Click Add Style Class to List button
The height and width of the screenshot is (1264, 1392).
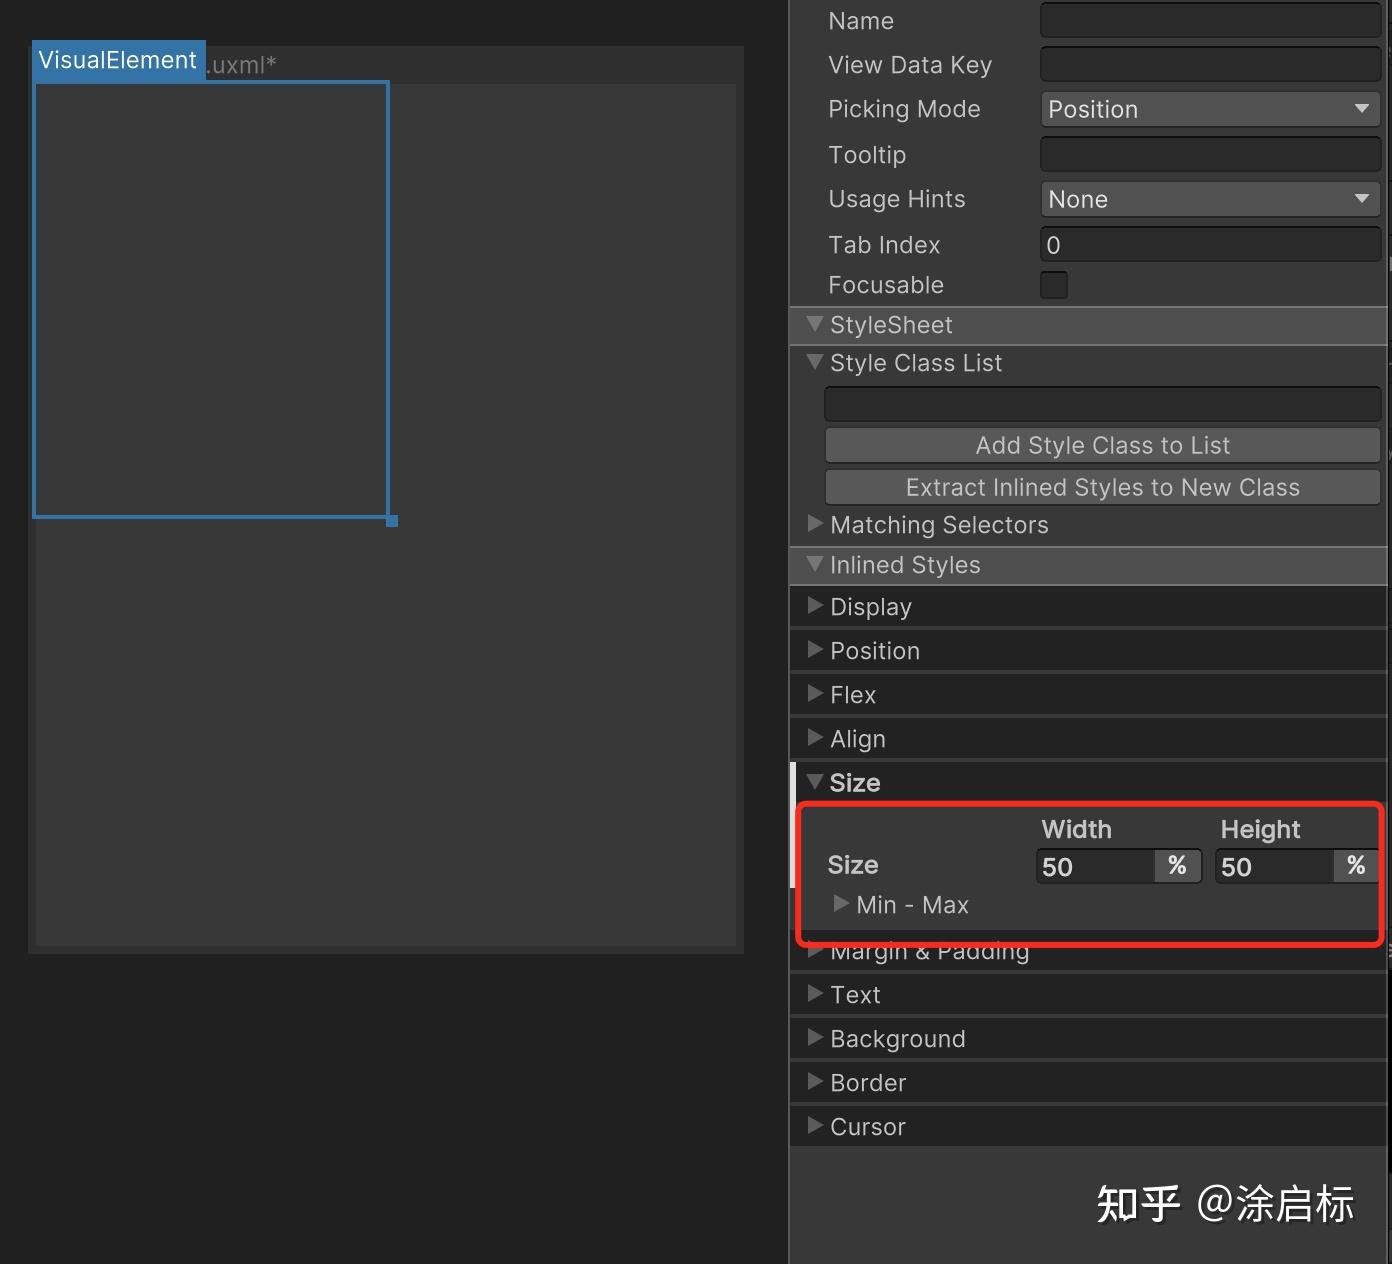(x=1102, y=445)
